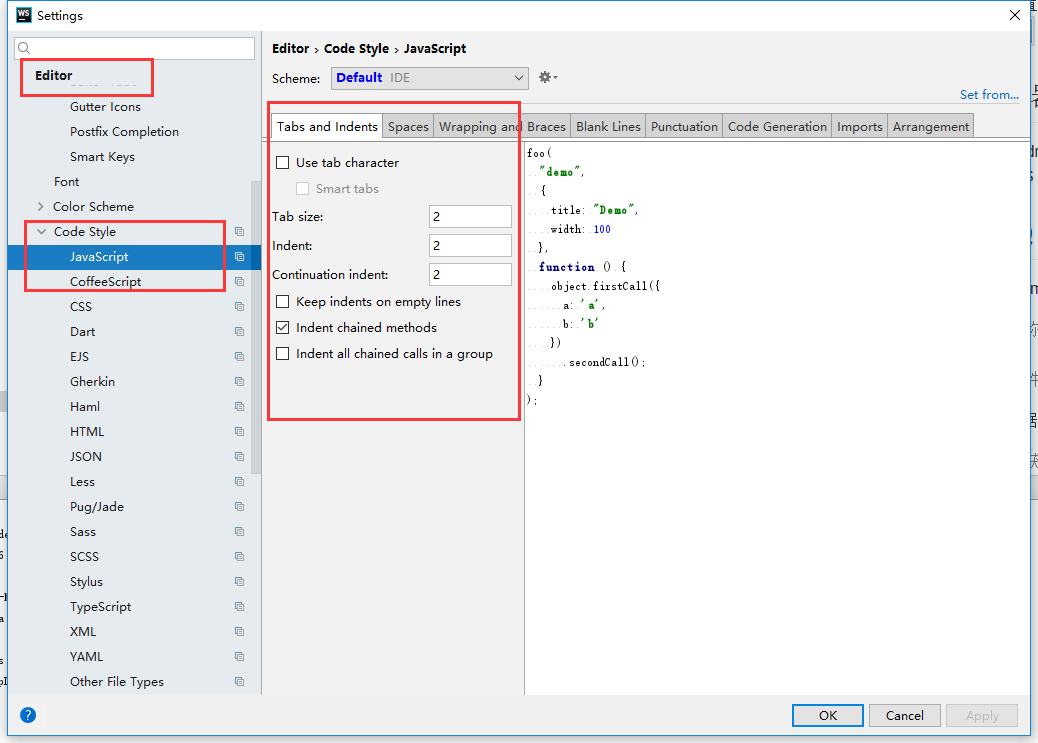This screenshot has width=1038, height=743.
Task: Click the scheme copy icon next to Dart
Action: point(240,332)
